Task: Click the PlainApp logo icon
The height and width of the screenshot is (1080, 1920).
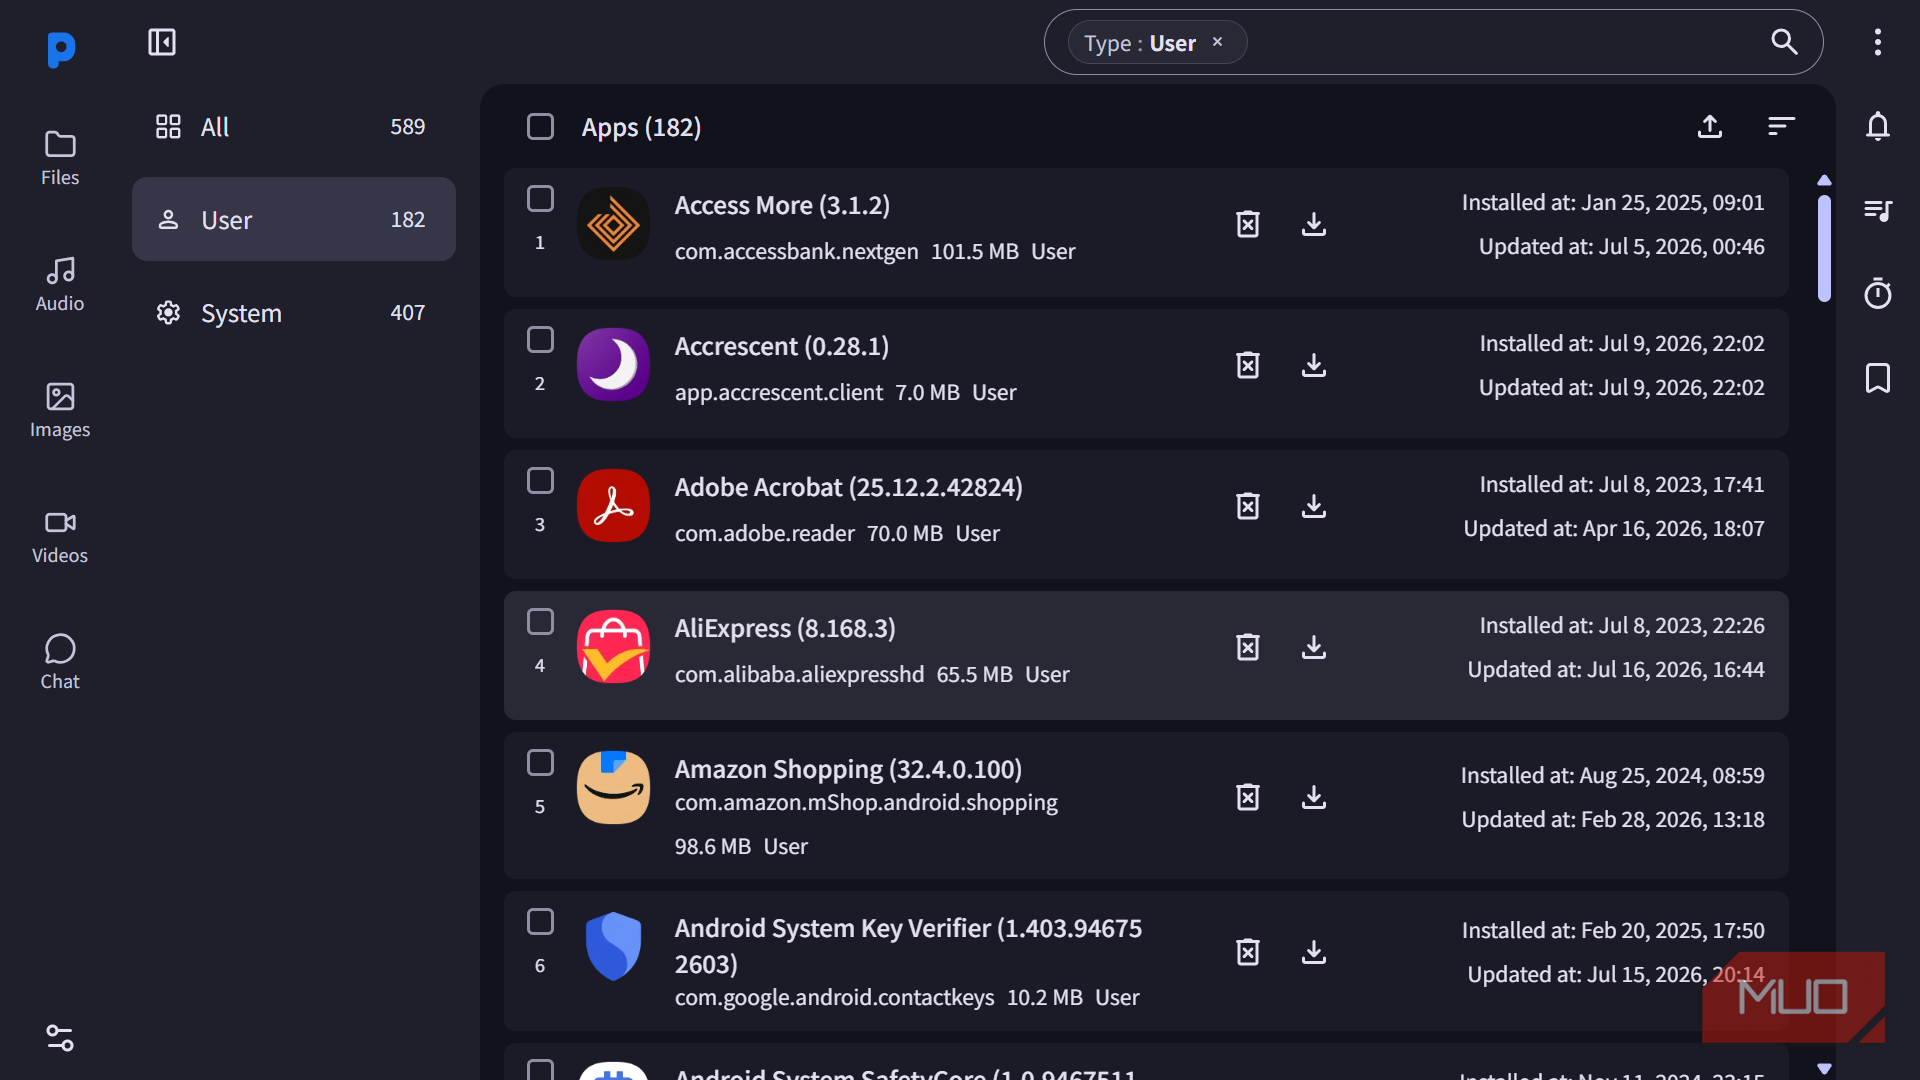Action: pos(61,49)
